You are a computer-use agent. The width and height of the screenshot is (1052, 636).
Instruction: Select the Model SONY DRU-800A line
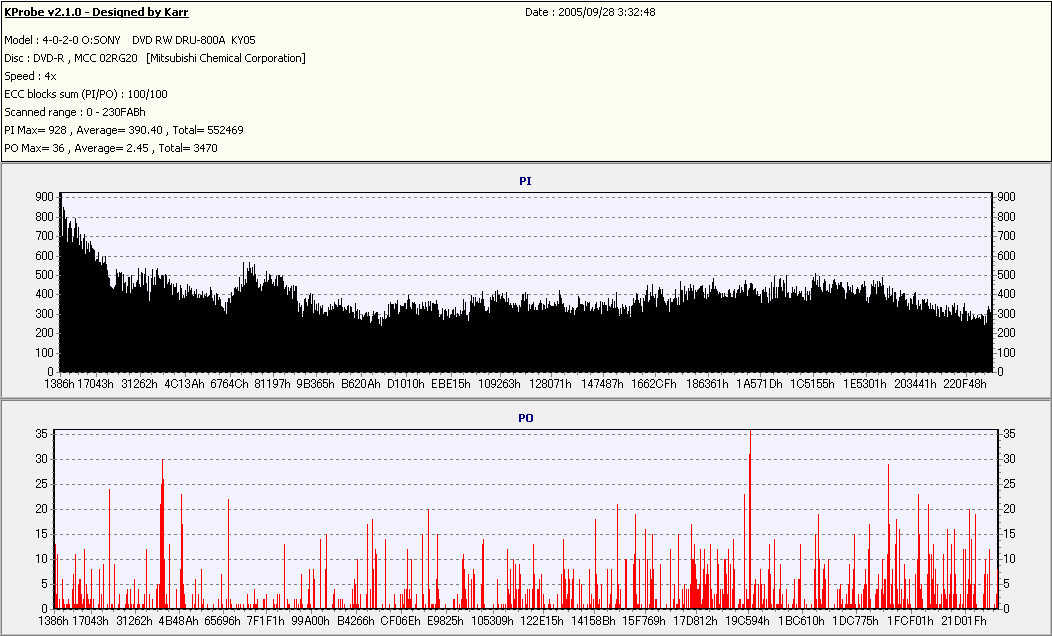[130, 40]
